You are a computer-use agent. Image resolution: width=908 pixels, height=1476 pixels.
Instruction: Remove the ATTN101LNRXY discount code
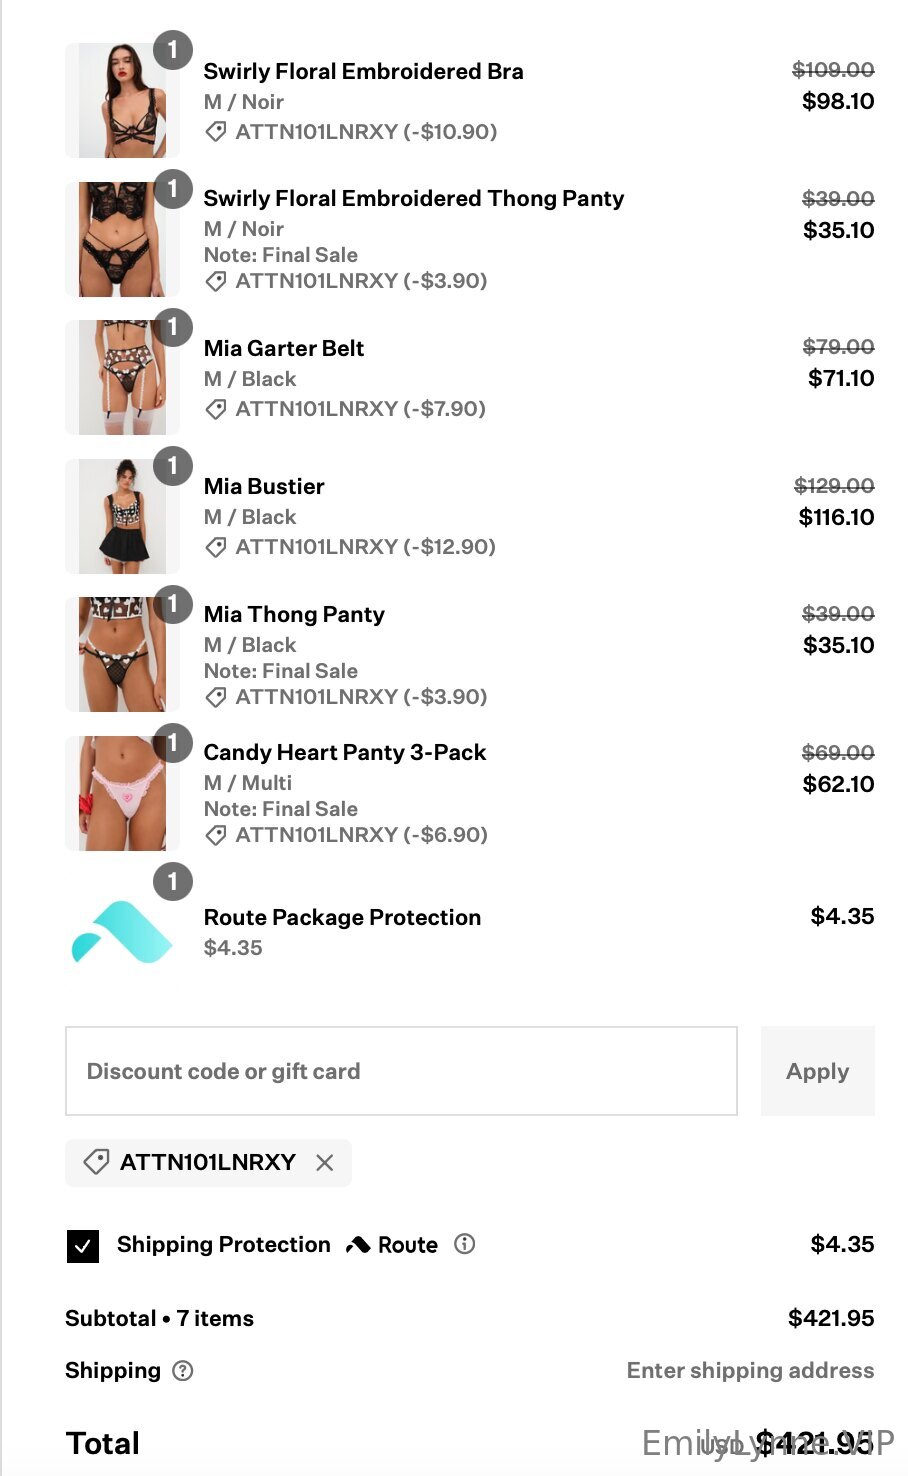tap(324, 1163)
